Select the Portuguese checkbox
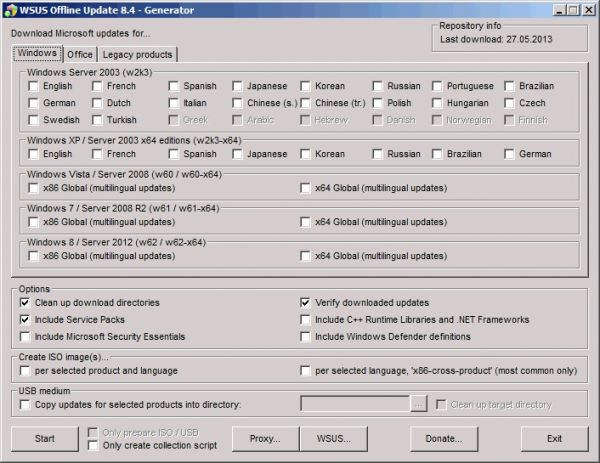The image size is (600, 463). coord(437,86)
